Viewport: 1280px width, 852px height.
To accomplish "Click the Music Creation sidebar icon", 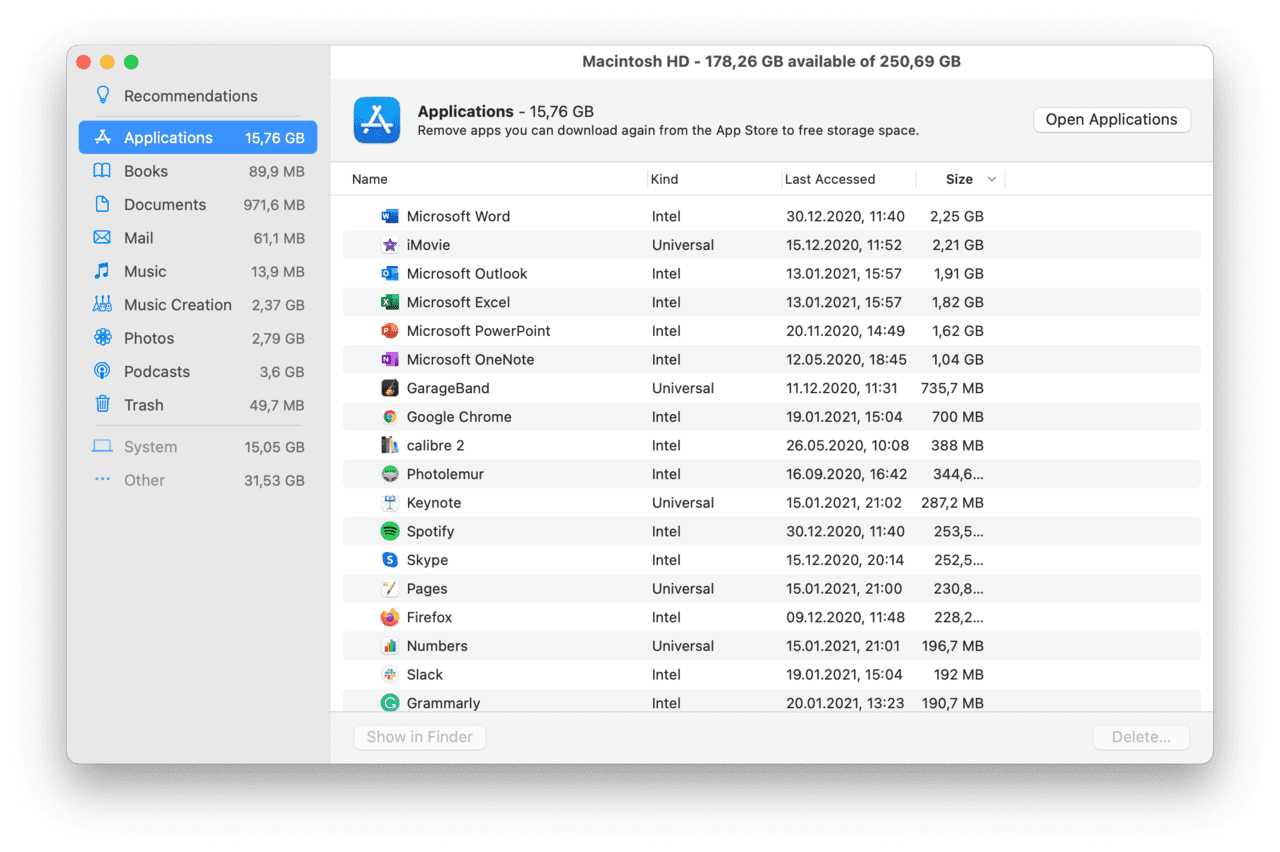I will pyautogui.click(x=102, y=304).
